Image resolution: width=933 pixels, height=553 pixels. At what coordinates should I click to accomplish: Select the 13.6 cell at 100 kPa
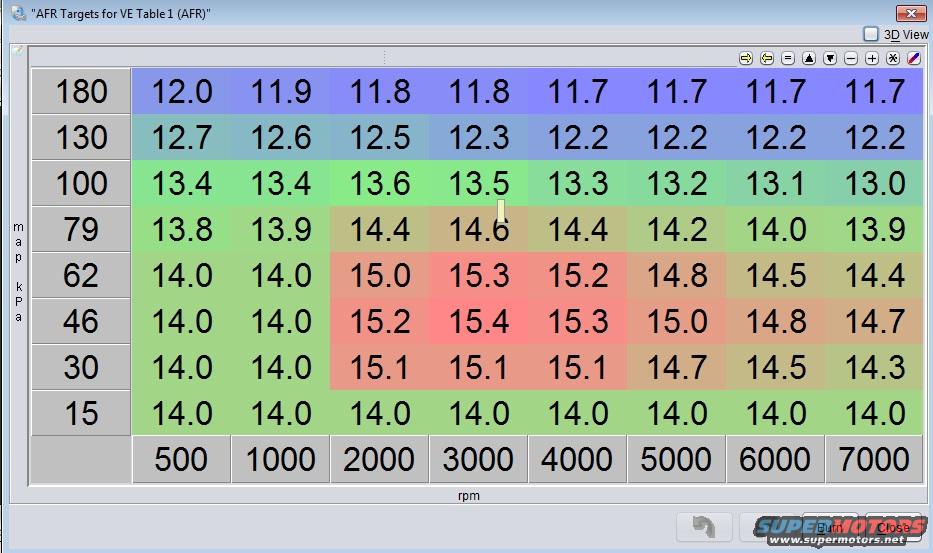pos(379,183)
